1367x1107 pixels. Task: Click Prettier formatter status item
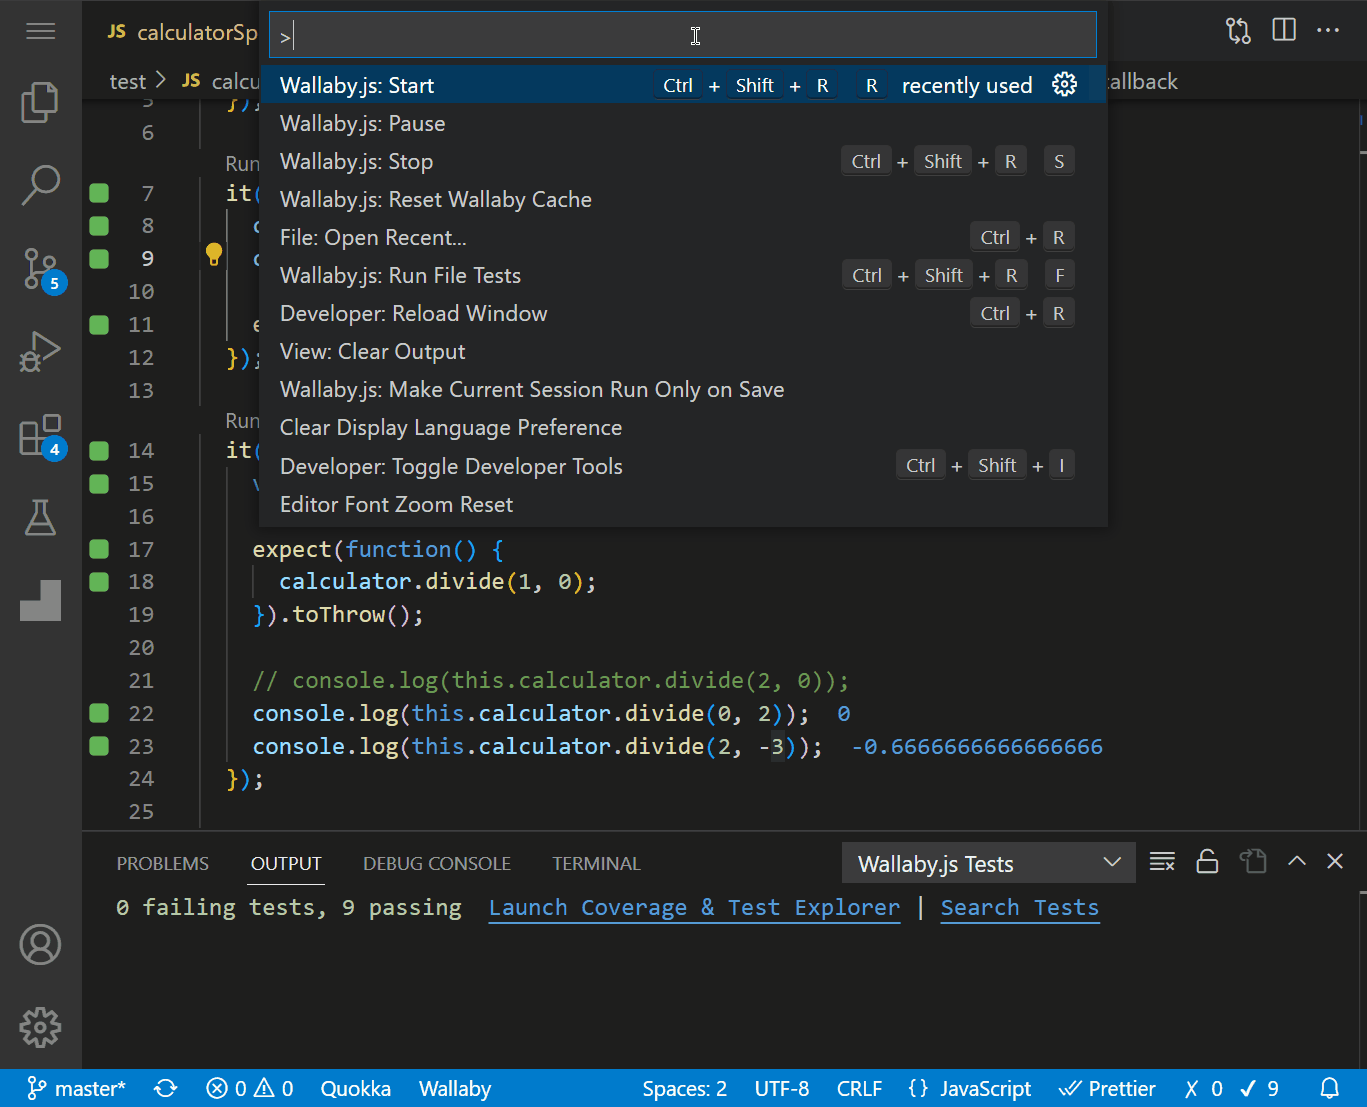[x=1107, y=1088]
